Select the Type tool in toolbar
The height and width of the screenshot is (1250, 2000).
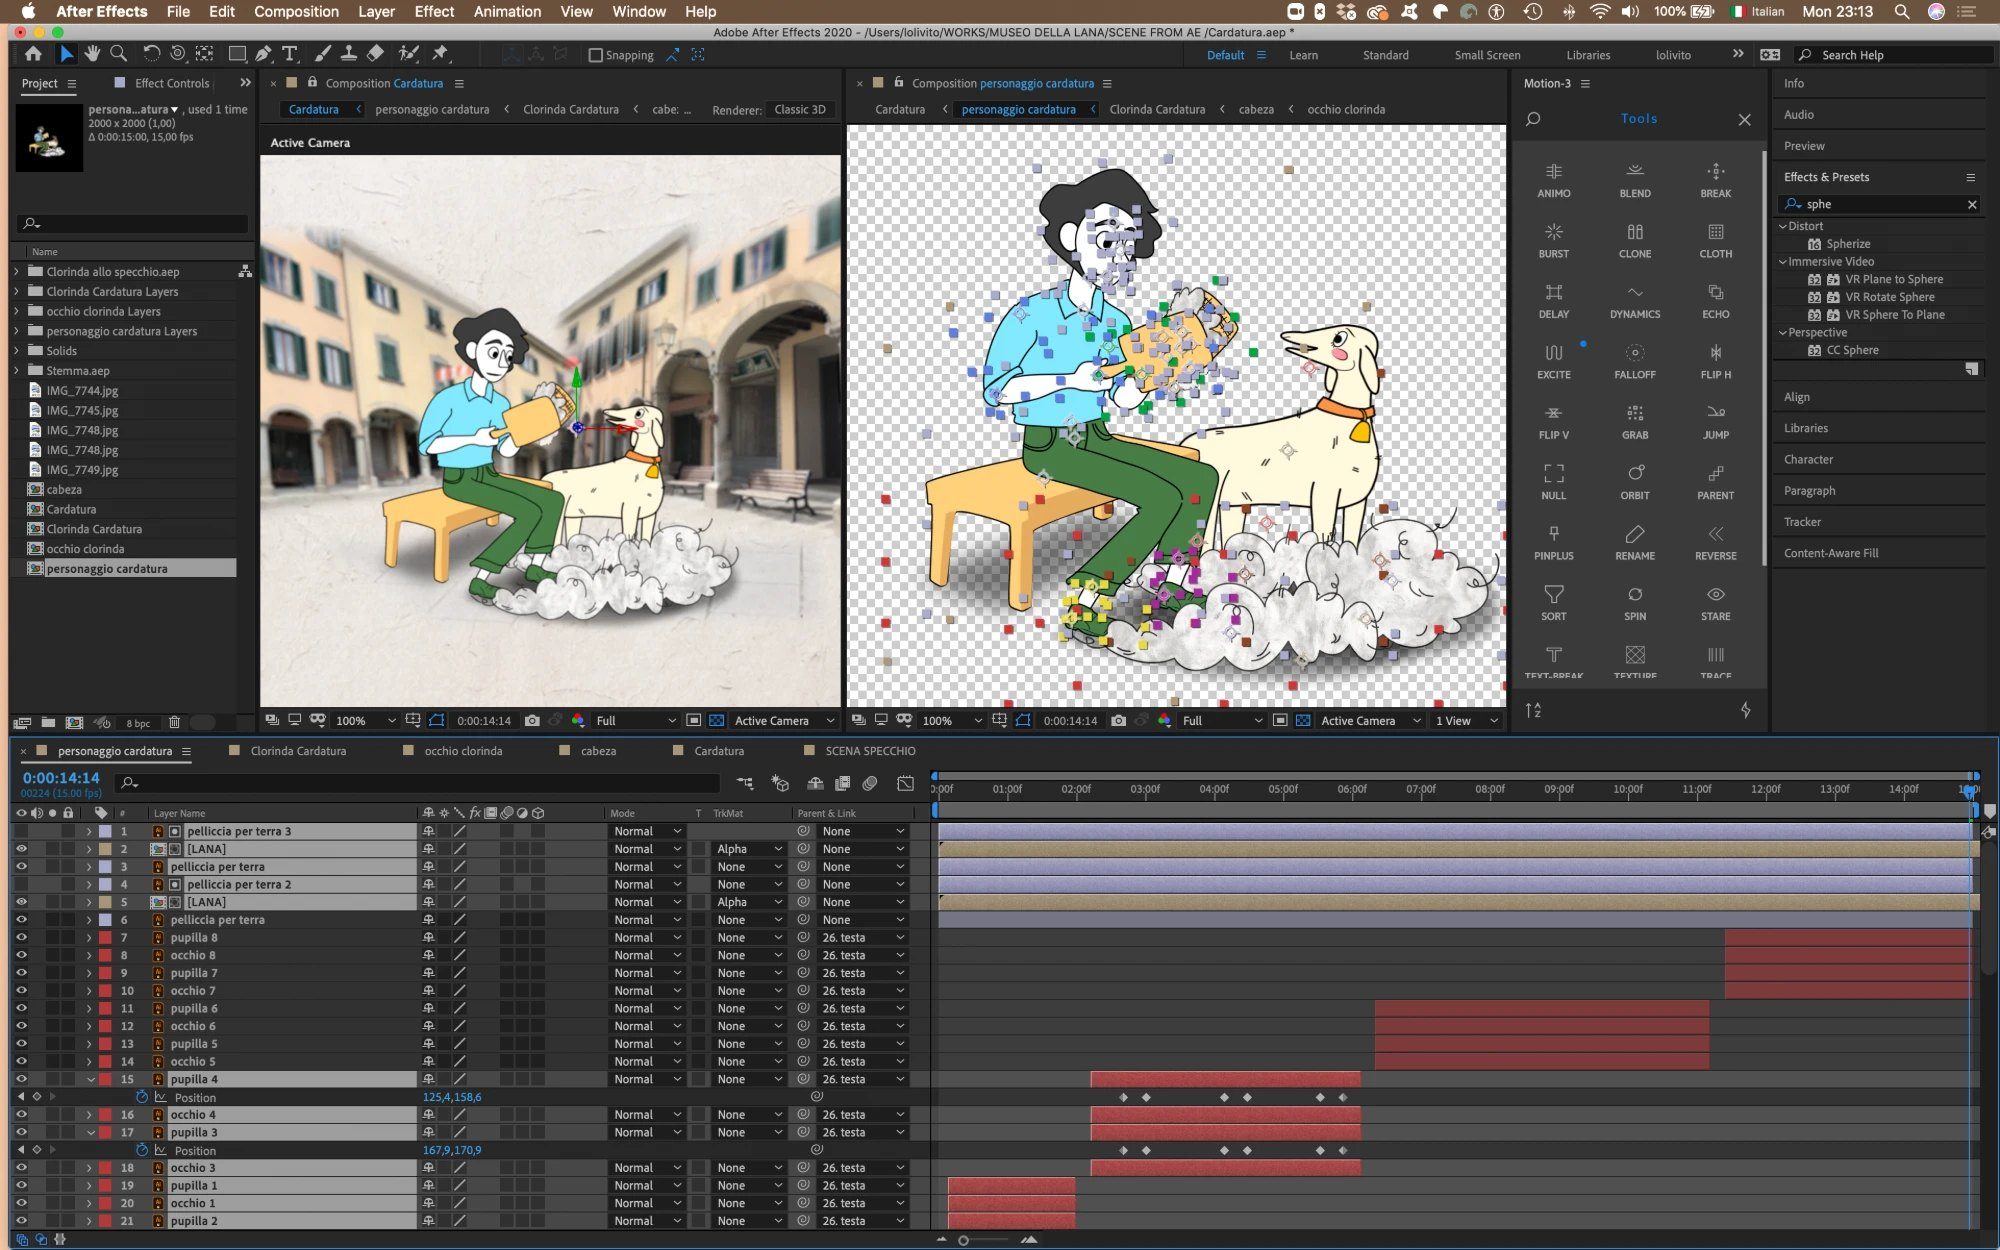(290, 54)
